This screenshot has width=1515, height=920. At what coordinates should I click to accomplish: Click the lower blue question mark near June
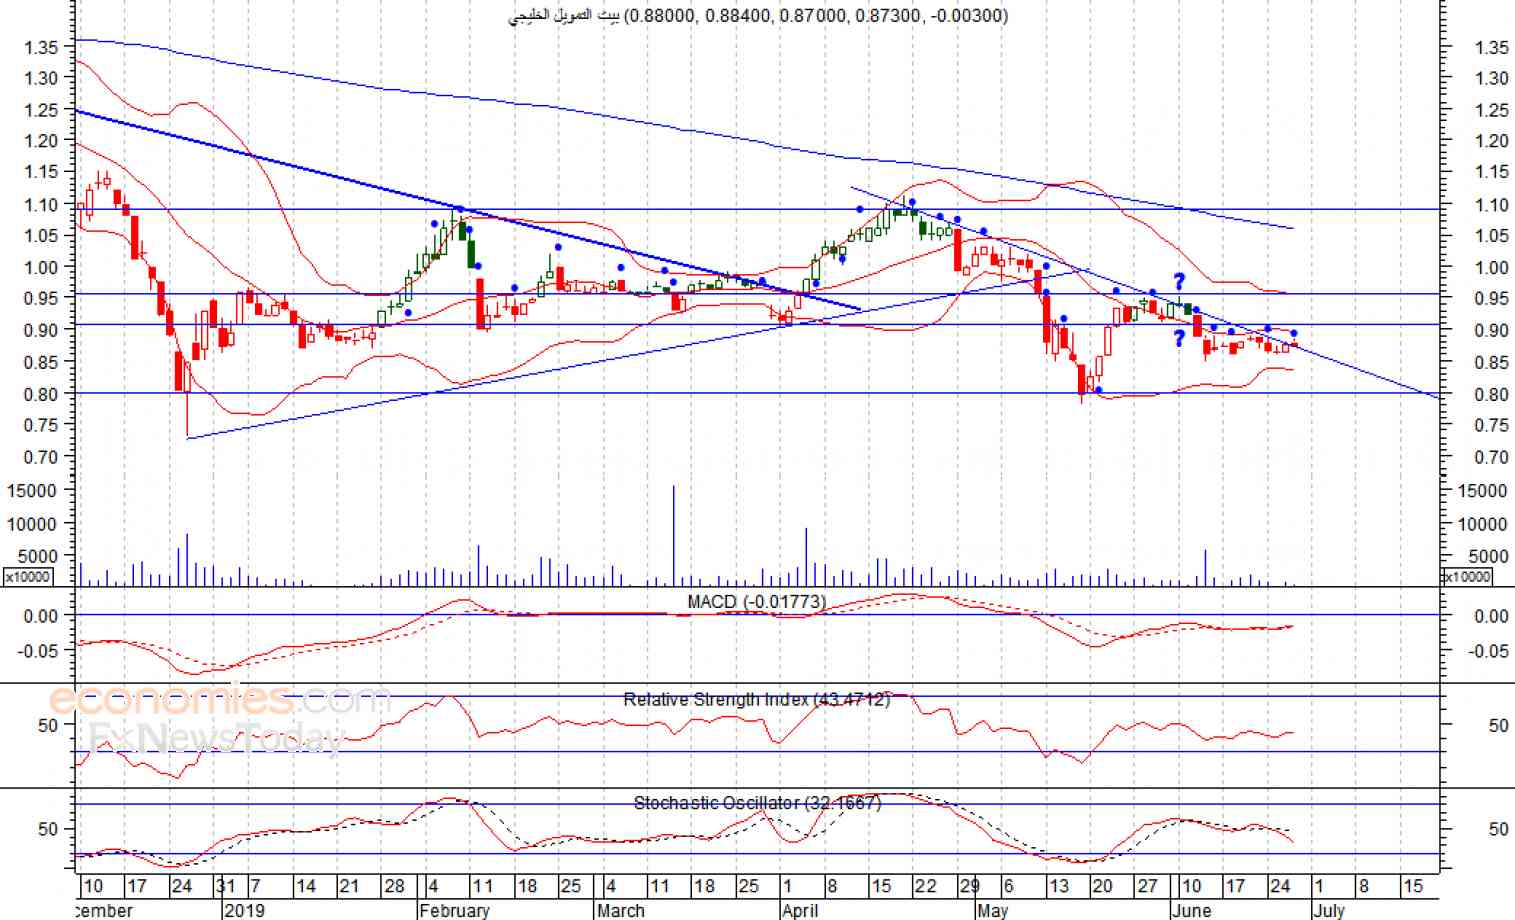point(1179,340)
